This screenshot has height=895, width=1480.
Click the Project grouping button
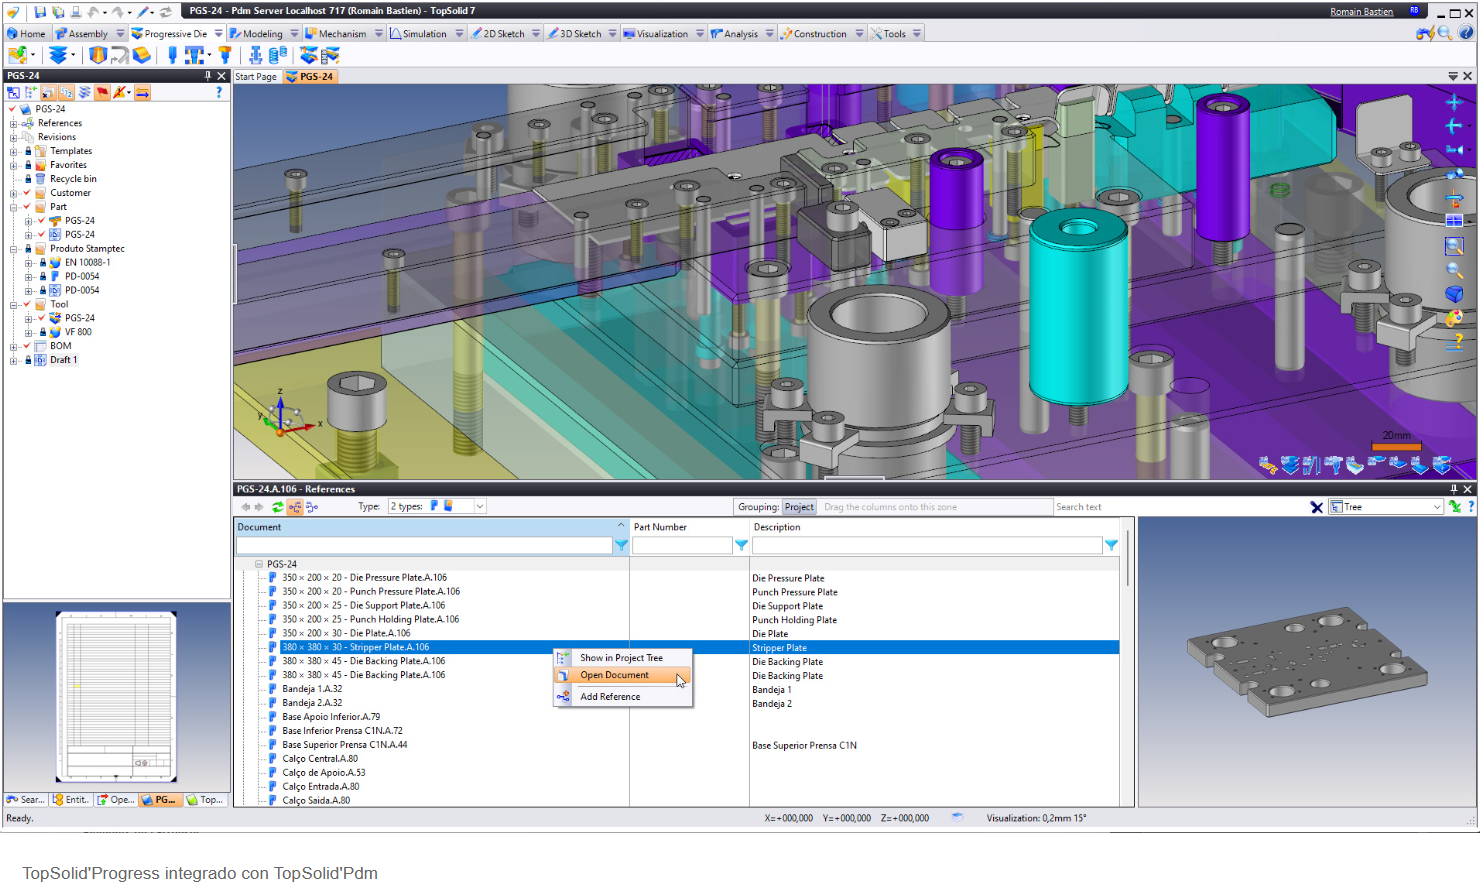coord(799,507)
